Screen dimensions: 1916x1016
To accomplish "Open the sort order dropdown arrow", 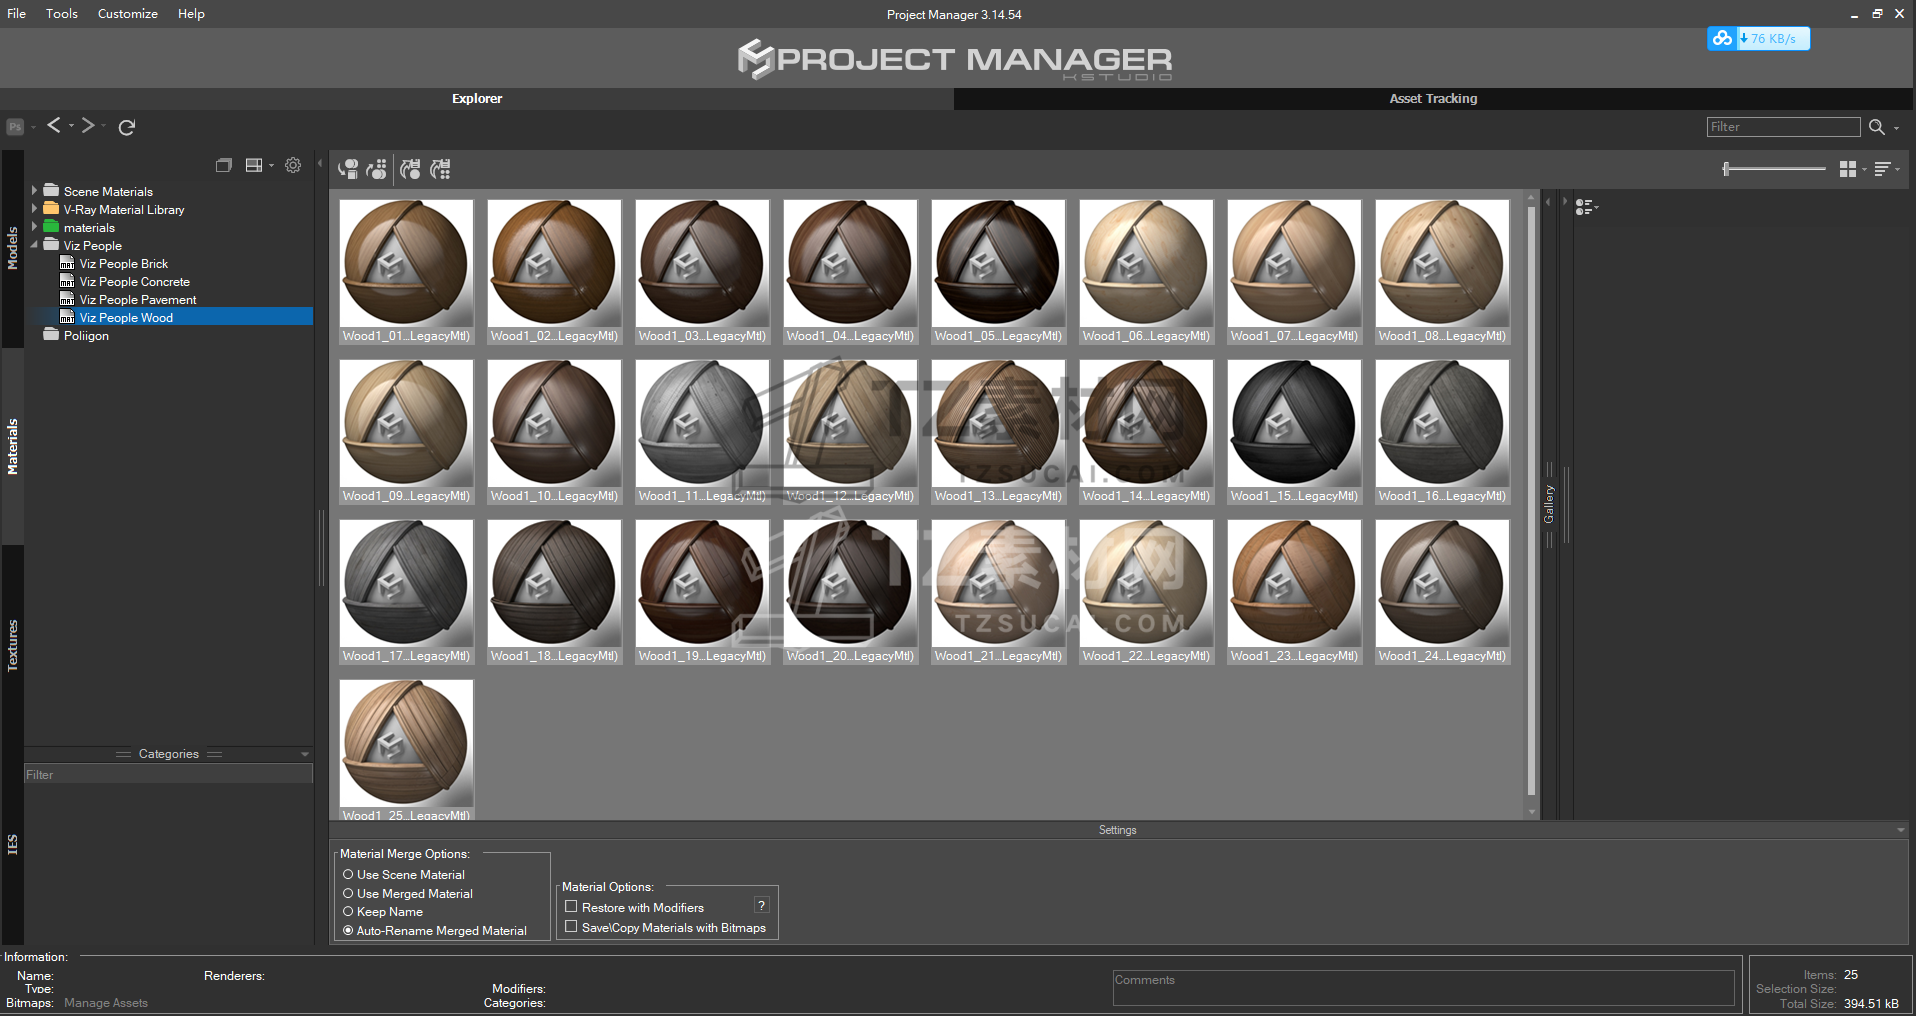I will (1898, 170).
